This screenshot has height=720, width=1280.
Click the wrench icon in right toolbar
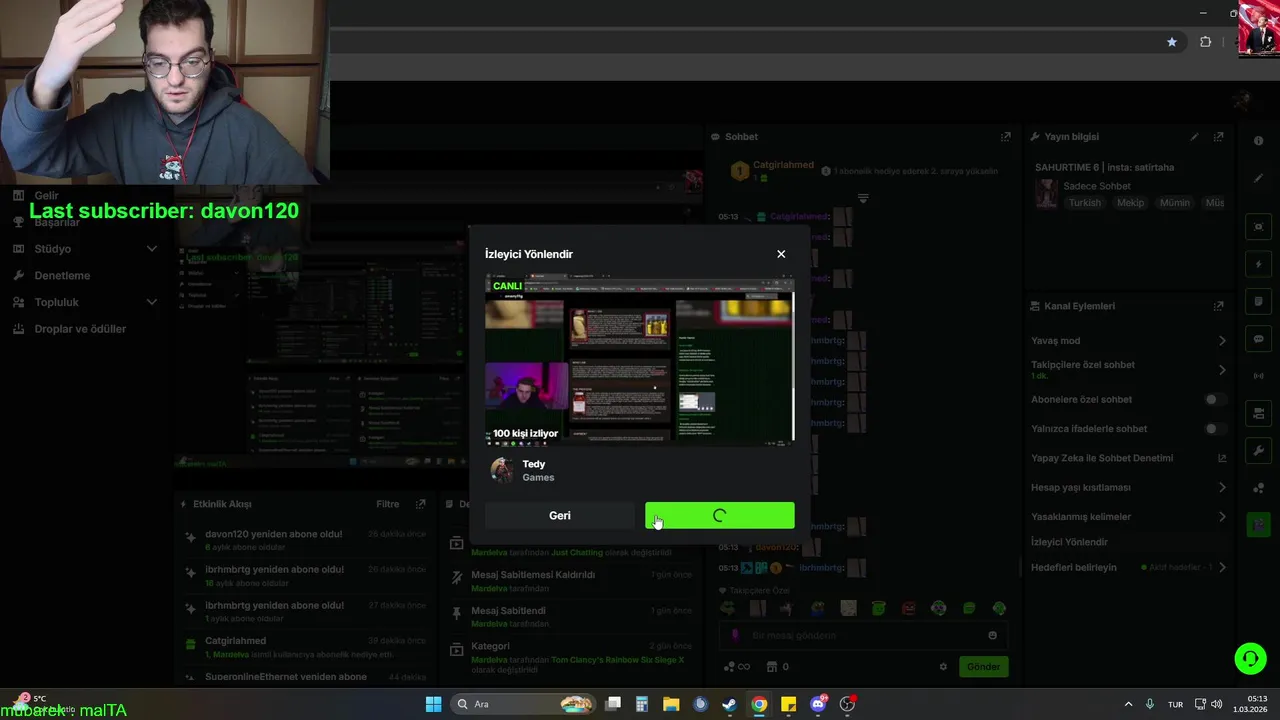[1258, 451]
